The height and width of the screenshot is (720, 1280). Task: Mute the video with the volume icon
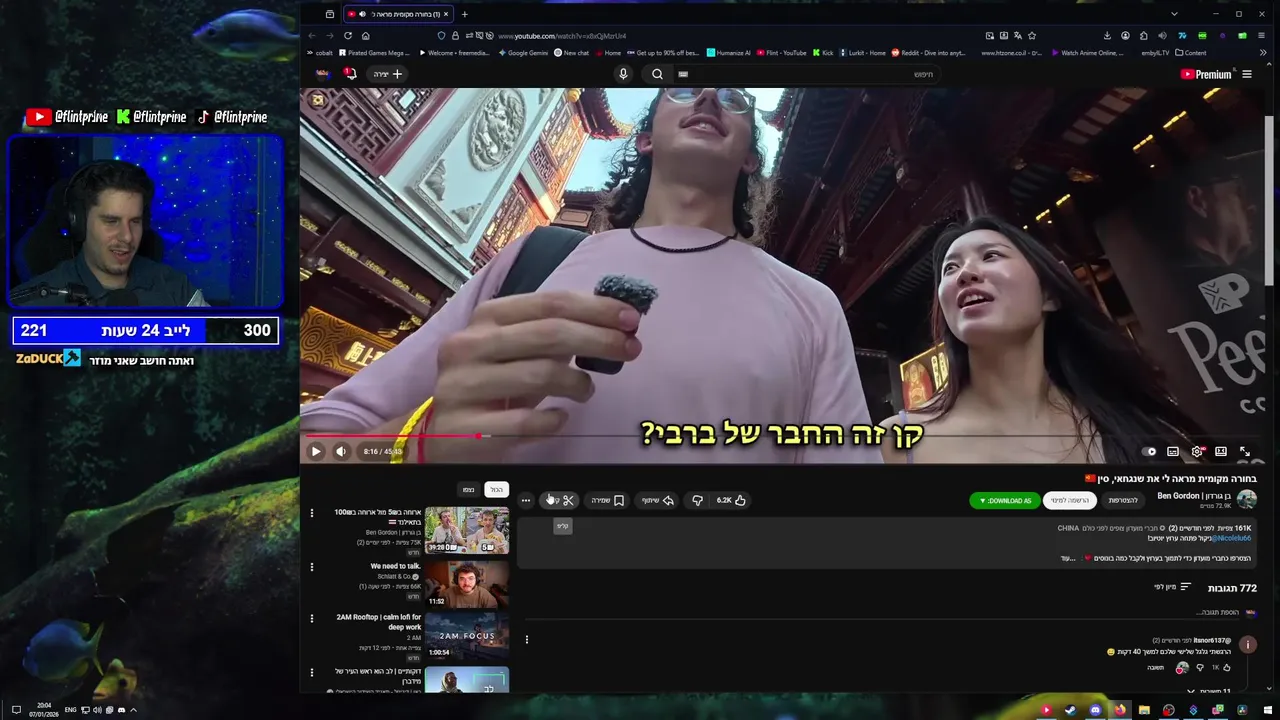coord(341,452)
